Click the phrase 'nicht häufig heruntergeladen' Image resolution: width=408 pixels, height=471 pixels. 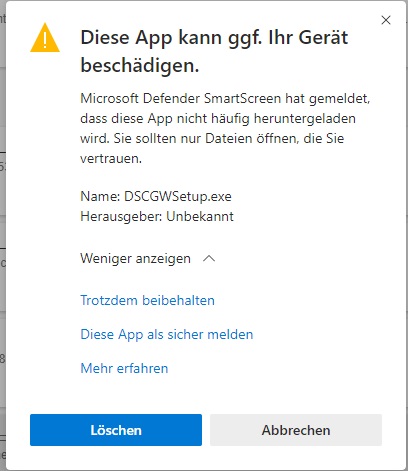266,119
